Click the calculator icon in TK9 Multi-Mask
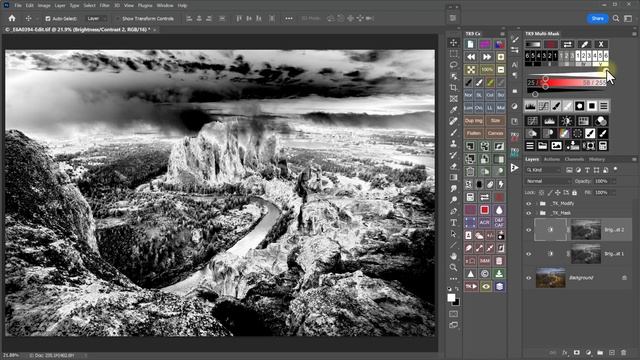The height and width of the screenshot is (360, 640). 602,145
